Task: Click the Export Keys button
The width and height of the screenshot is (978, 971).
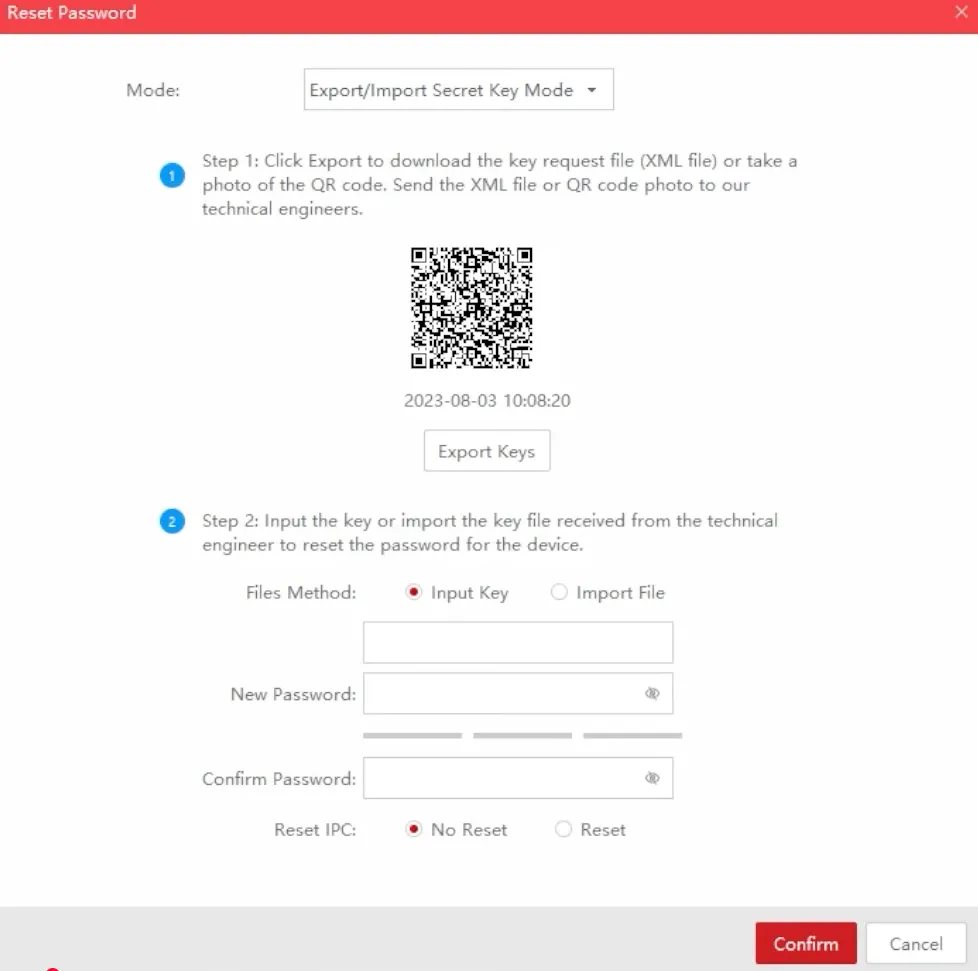Action: click(487, 450)
